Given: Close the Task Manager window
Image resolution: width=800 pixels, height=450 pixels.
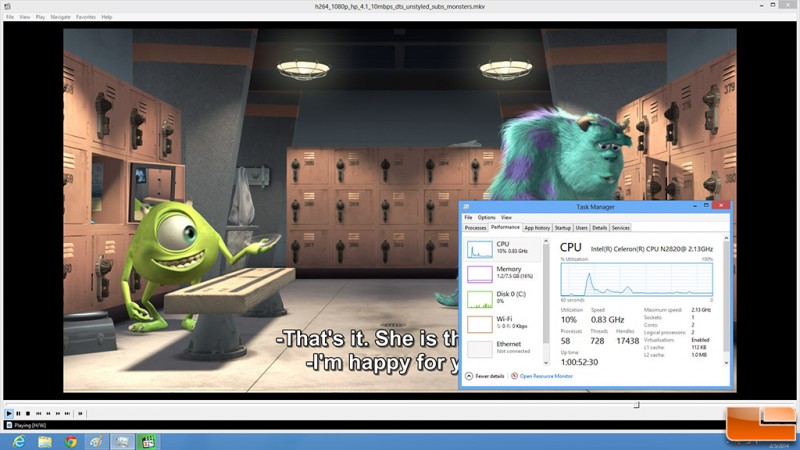Looking at the screenshot, I should click(x=721, y=205).
